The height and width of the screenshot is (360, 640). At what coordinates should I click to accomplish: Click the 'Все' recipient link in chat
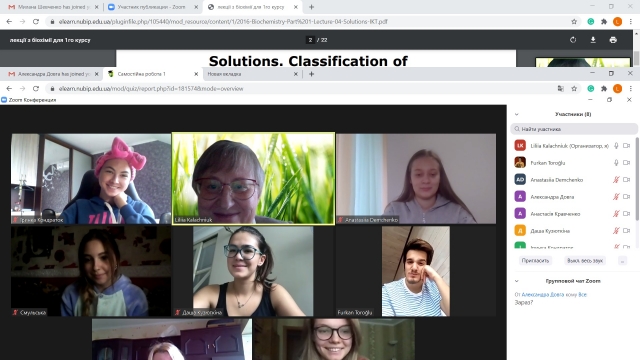[582, 294]
